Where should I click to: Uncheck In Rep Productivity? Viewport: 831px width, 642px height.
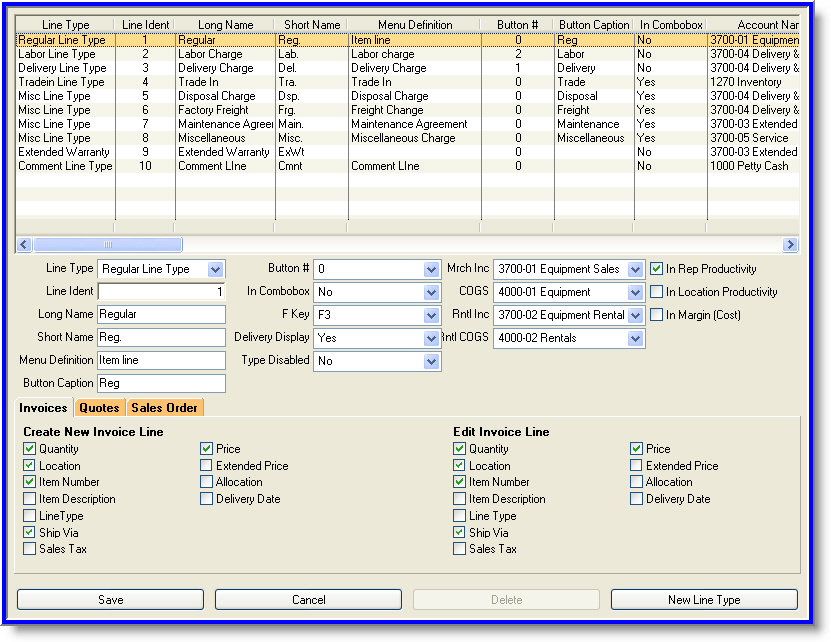pyautogui.click(x=657, y=269)
